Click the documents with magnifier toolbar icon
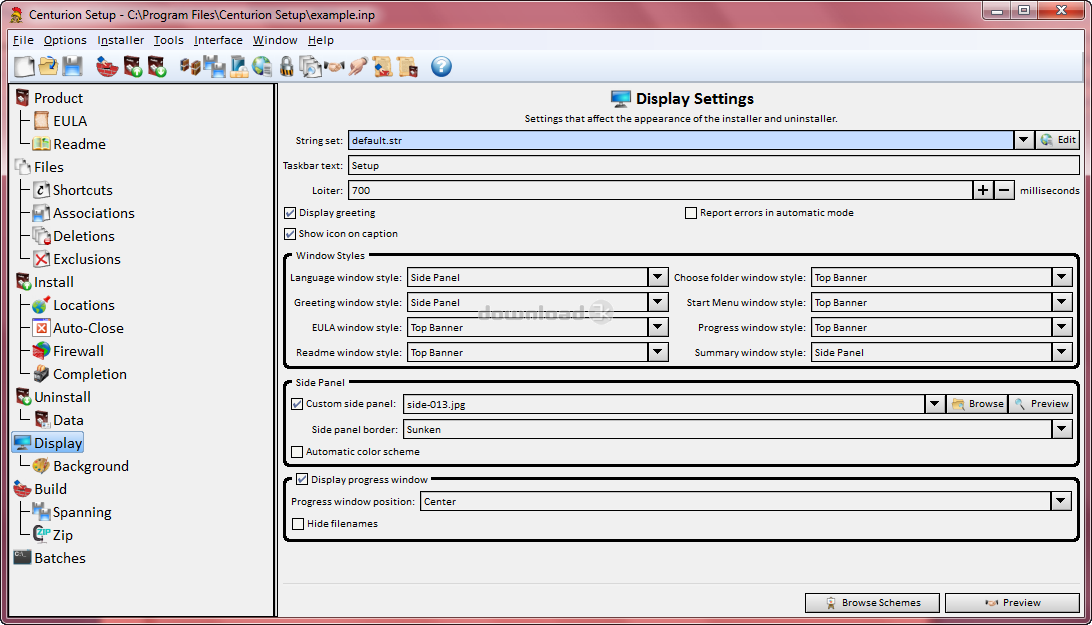Image resolution: width=1092 pixels, height=625 pixels. click(310, 67)
